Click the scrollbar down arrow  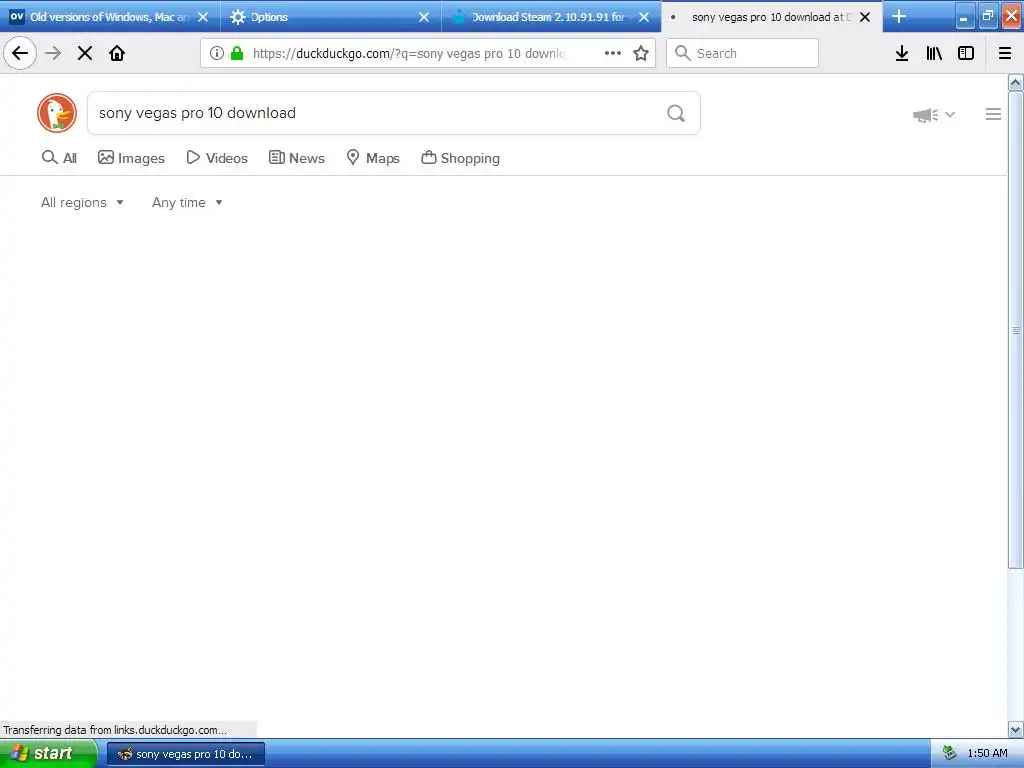click(1016, 729)
